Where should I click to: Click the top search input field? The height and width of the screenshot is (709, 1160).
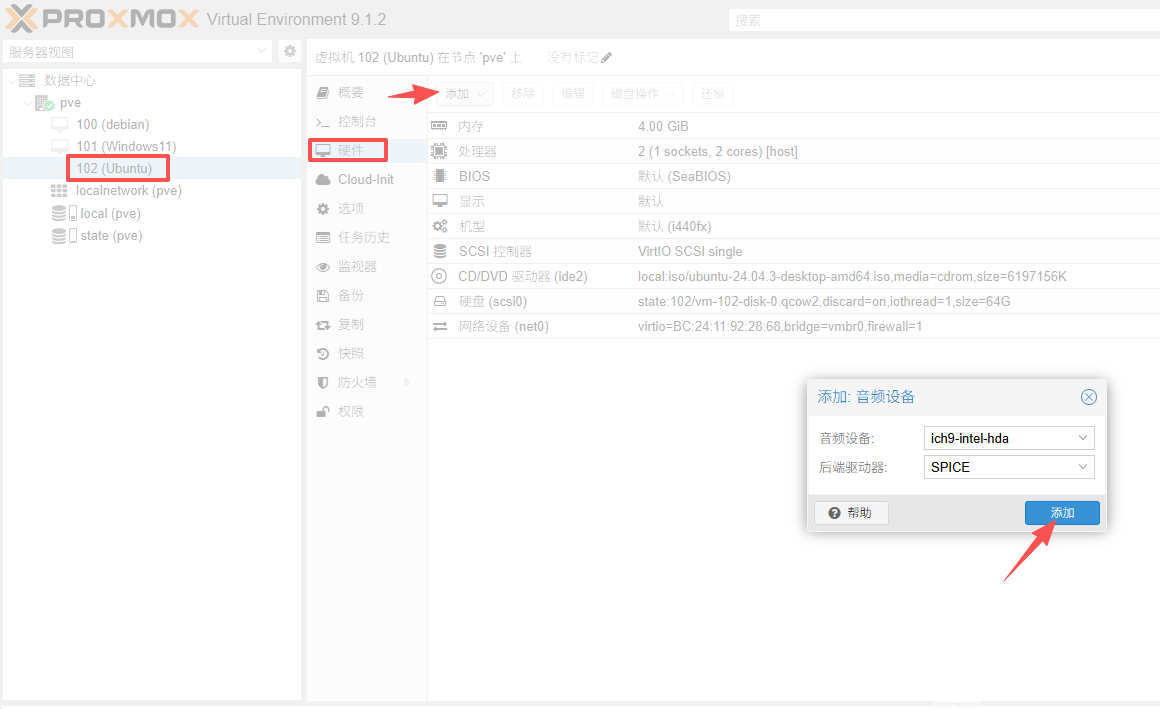coord(940,20)
